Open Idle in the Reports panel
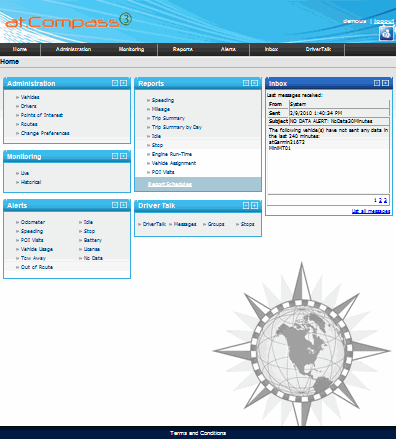Viewport: 396px width, 440px height. 156,136
